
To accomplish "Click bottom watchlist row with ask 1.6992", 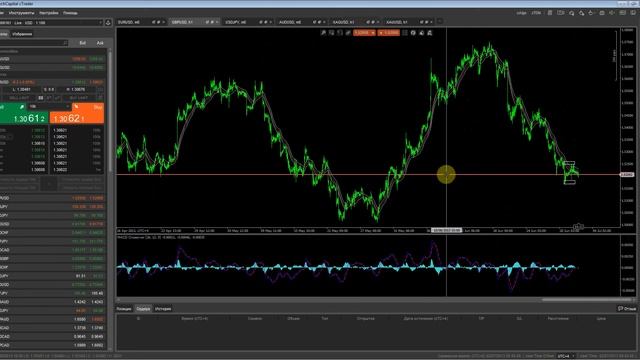I will tap(52, 345).
